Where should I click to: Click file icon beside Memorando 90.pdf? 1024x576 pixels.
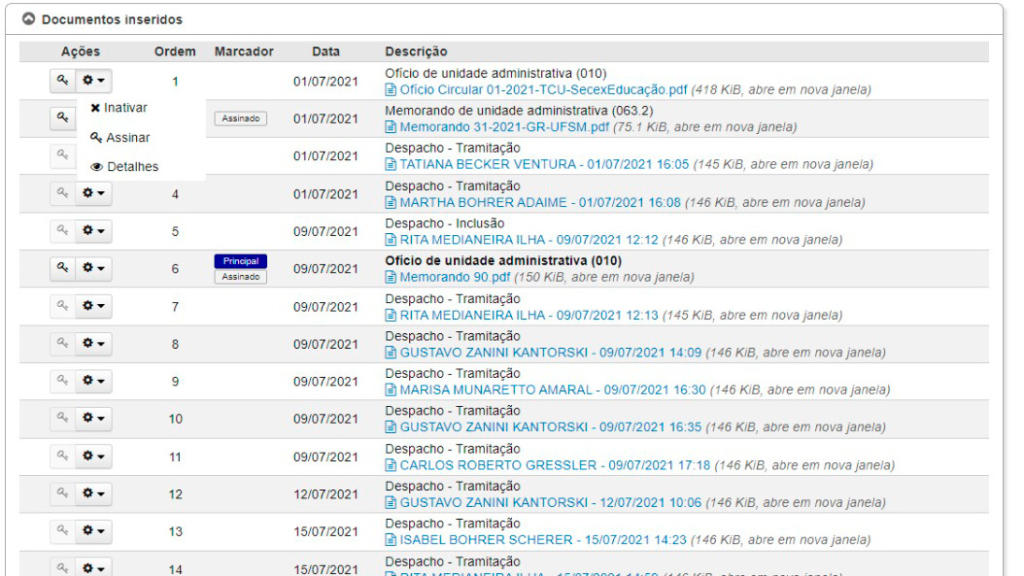(x=391, y=277)
